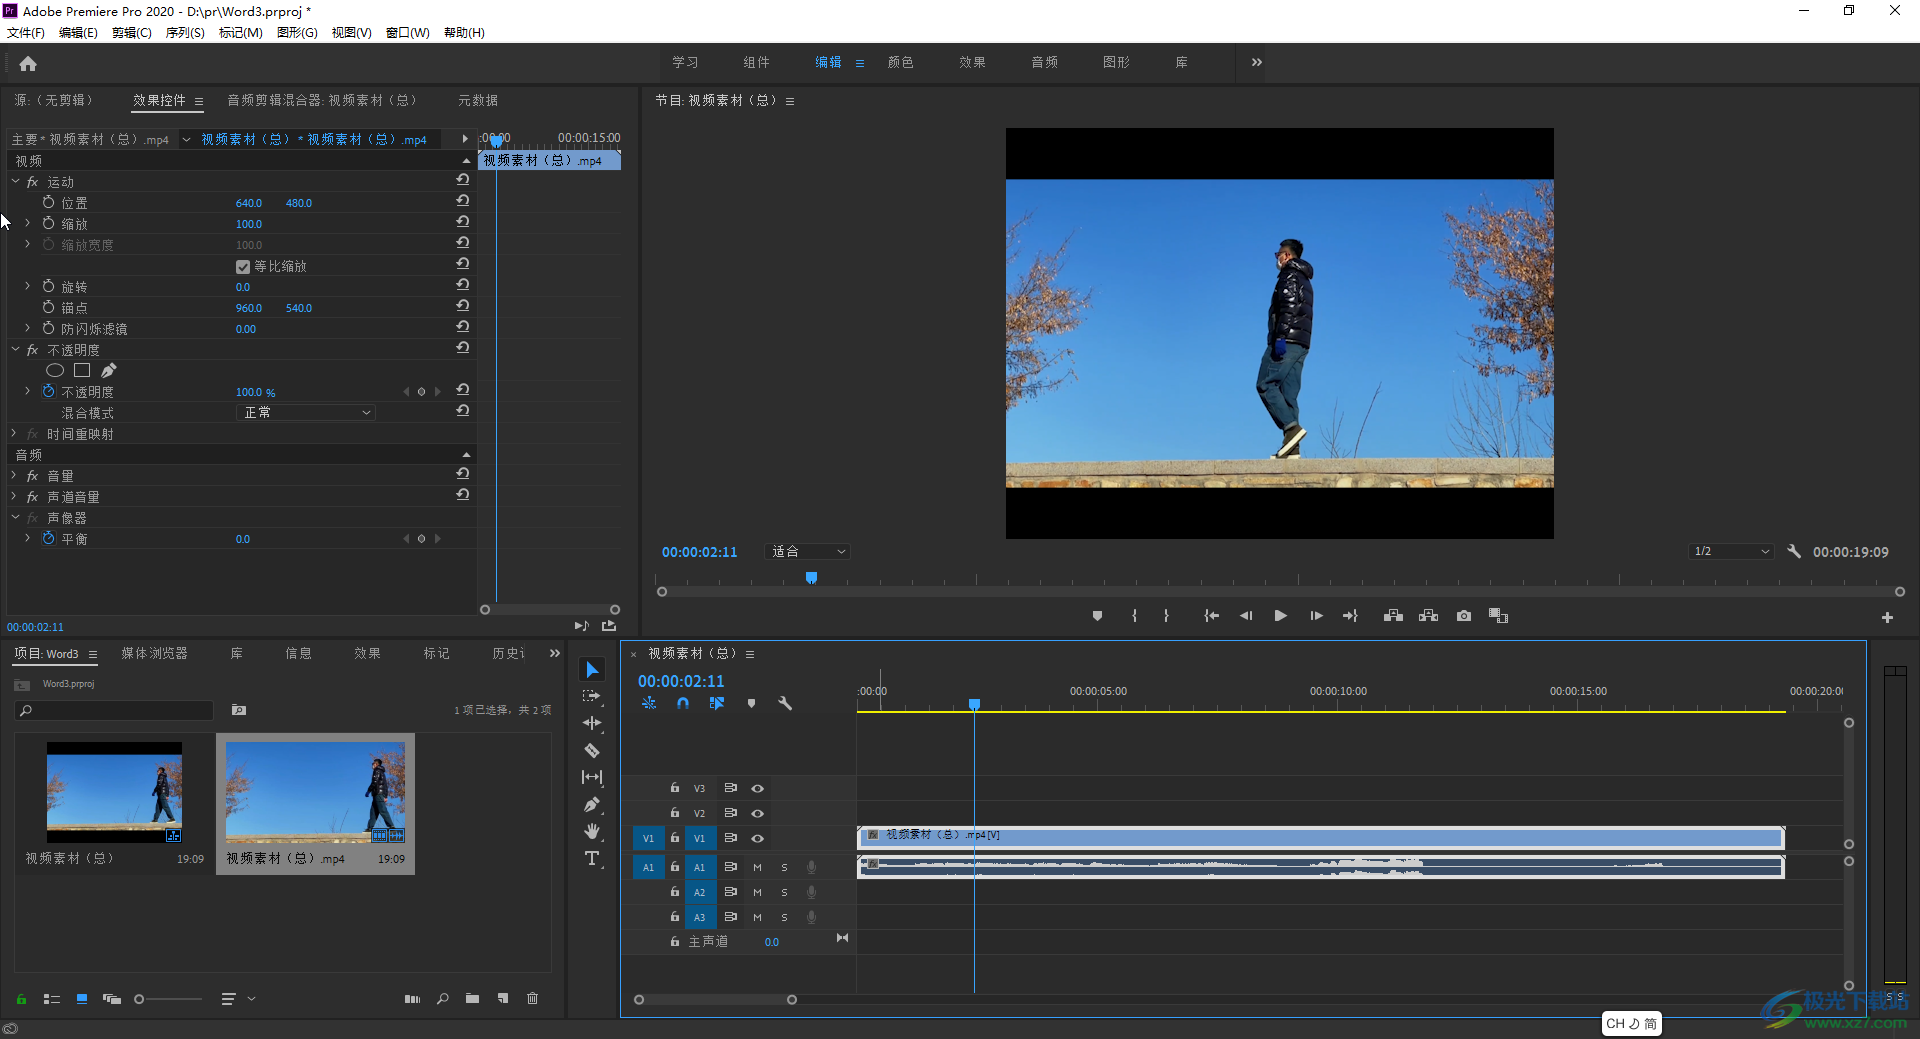Select the Track Select Forward tool
Viewport: 1920px width, 1039px height.
point(592,696)
